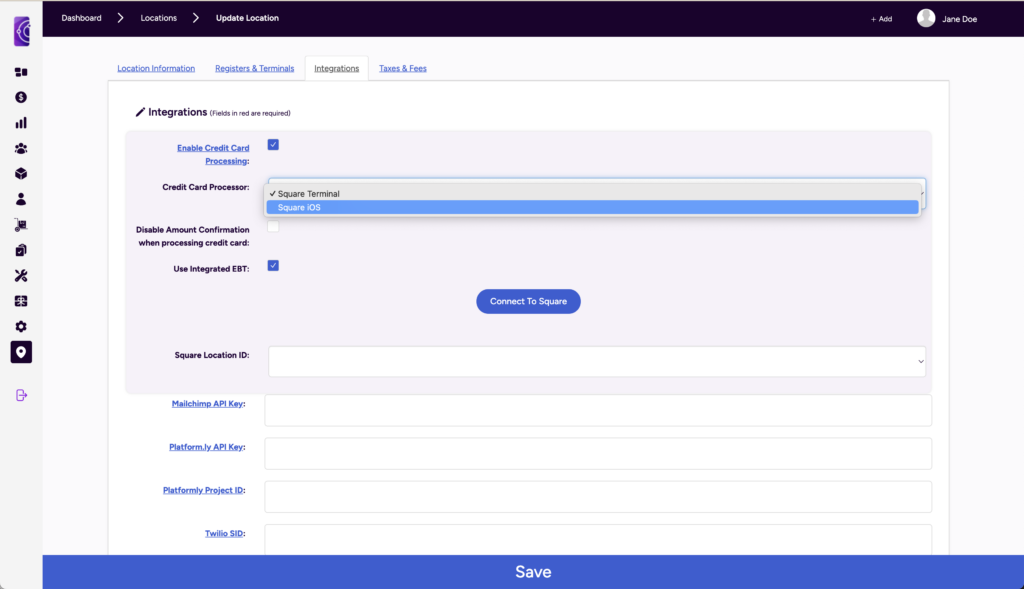This screenshot has width=1024, height=589.
Task: Click the pencil icon beside Integrations
Action: coord(140,112)
